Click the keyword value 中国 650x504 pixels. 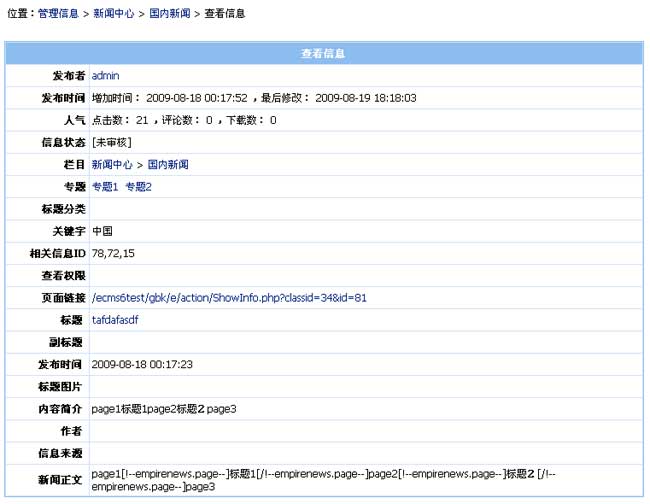[102, 231]
